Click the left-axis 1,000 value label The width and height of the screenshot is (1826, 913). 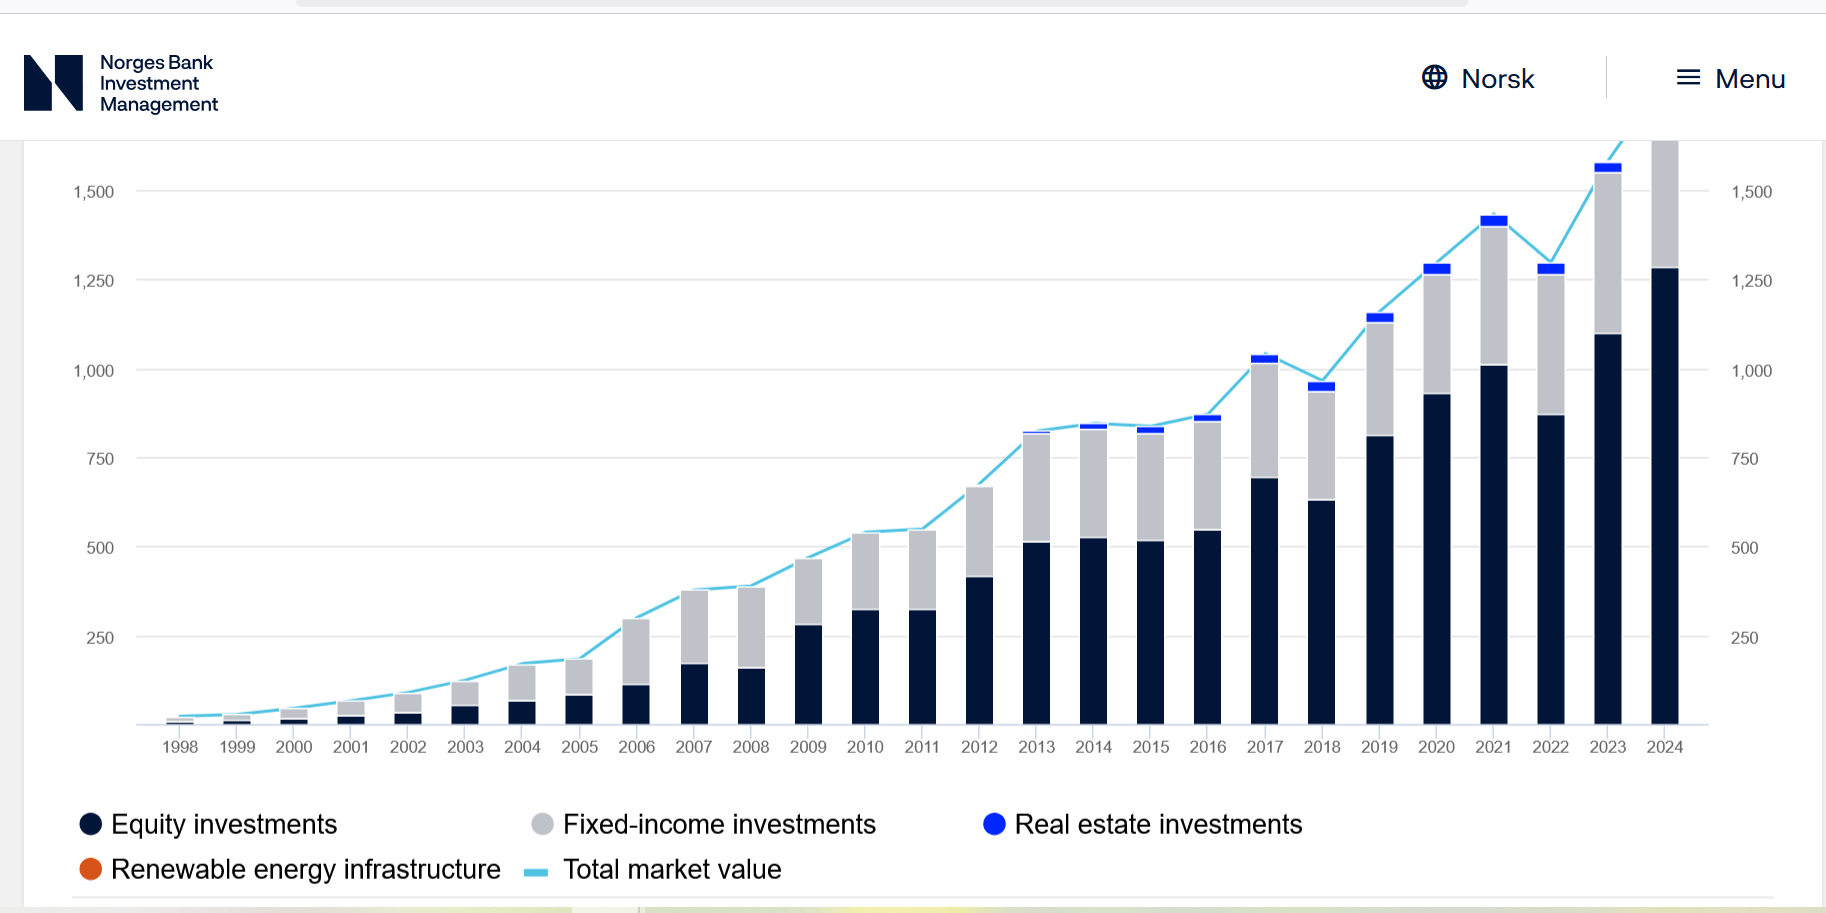pos(94,370)
